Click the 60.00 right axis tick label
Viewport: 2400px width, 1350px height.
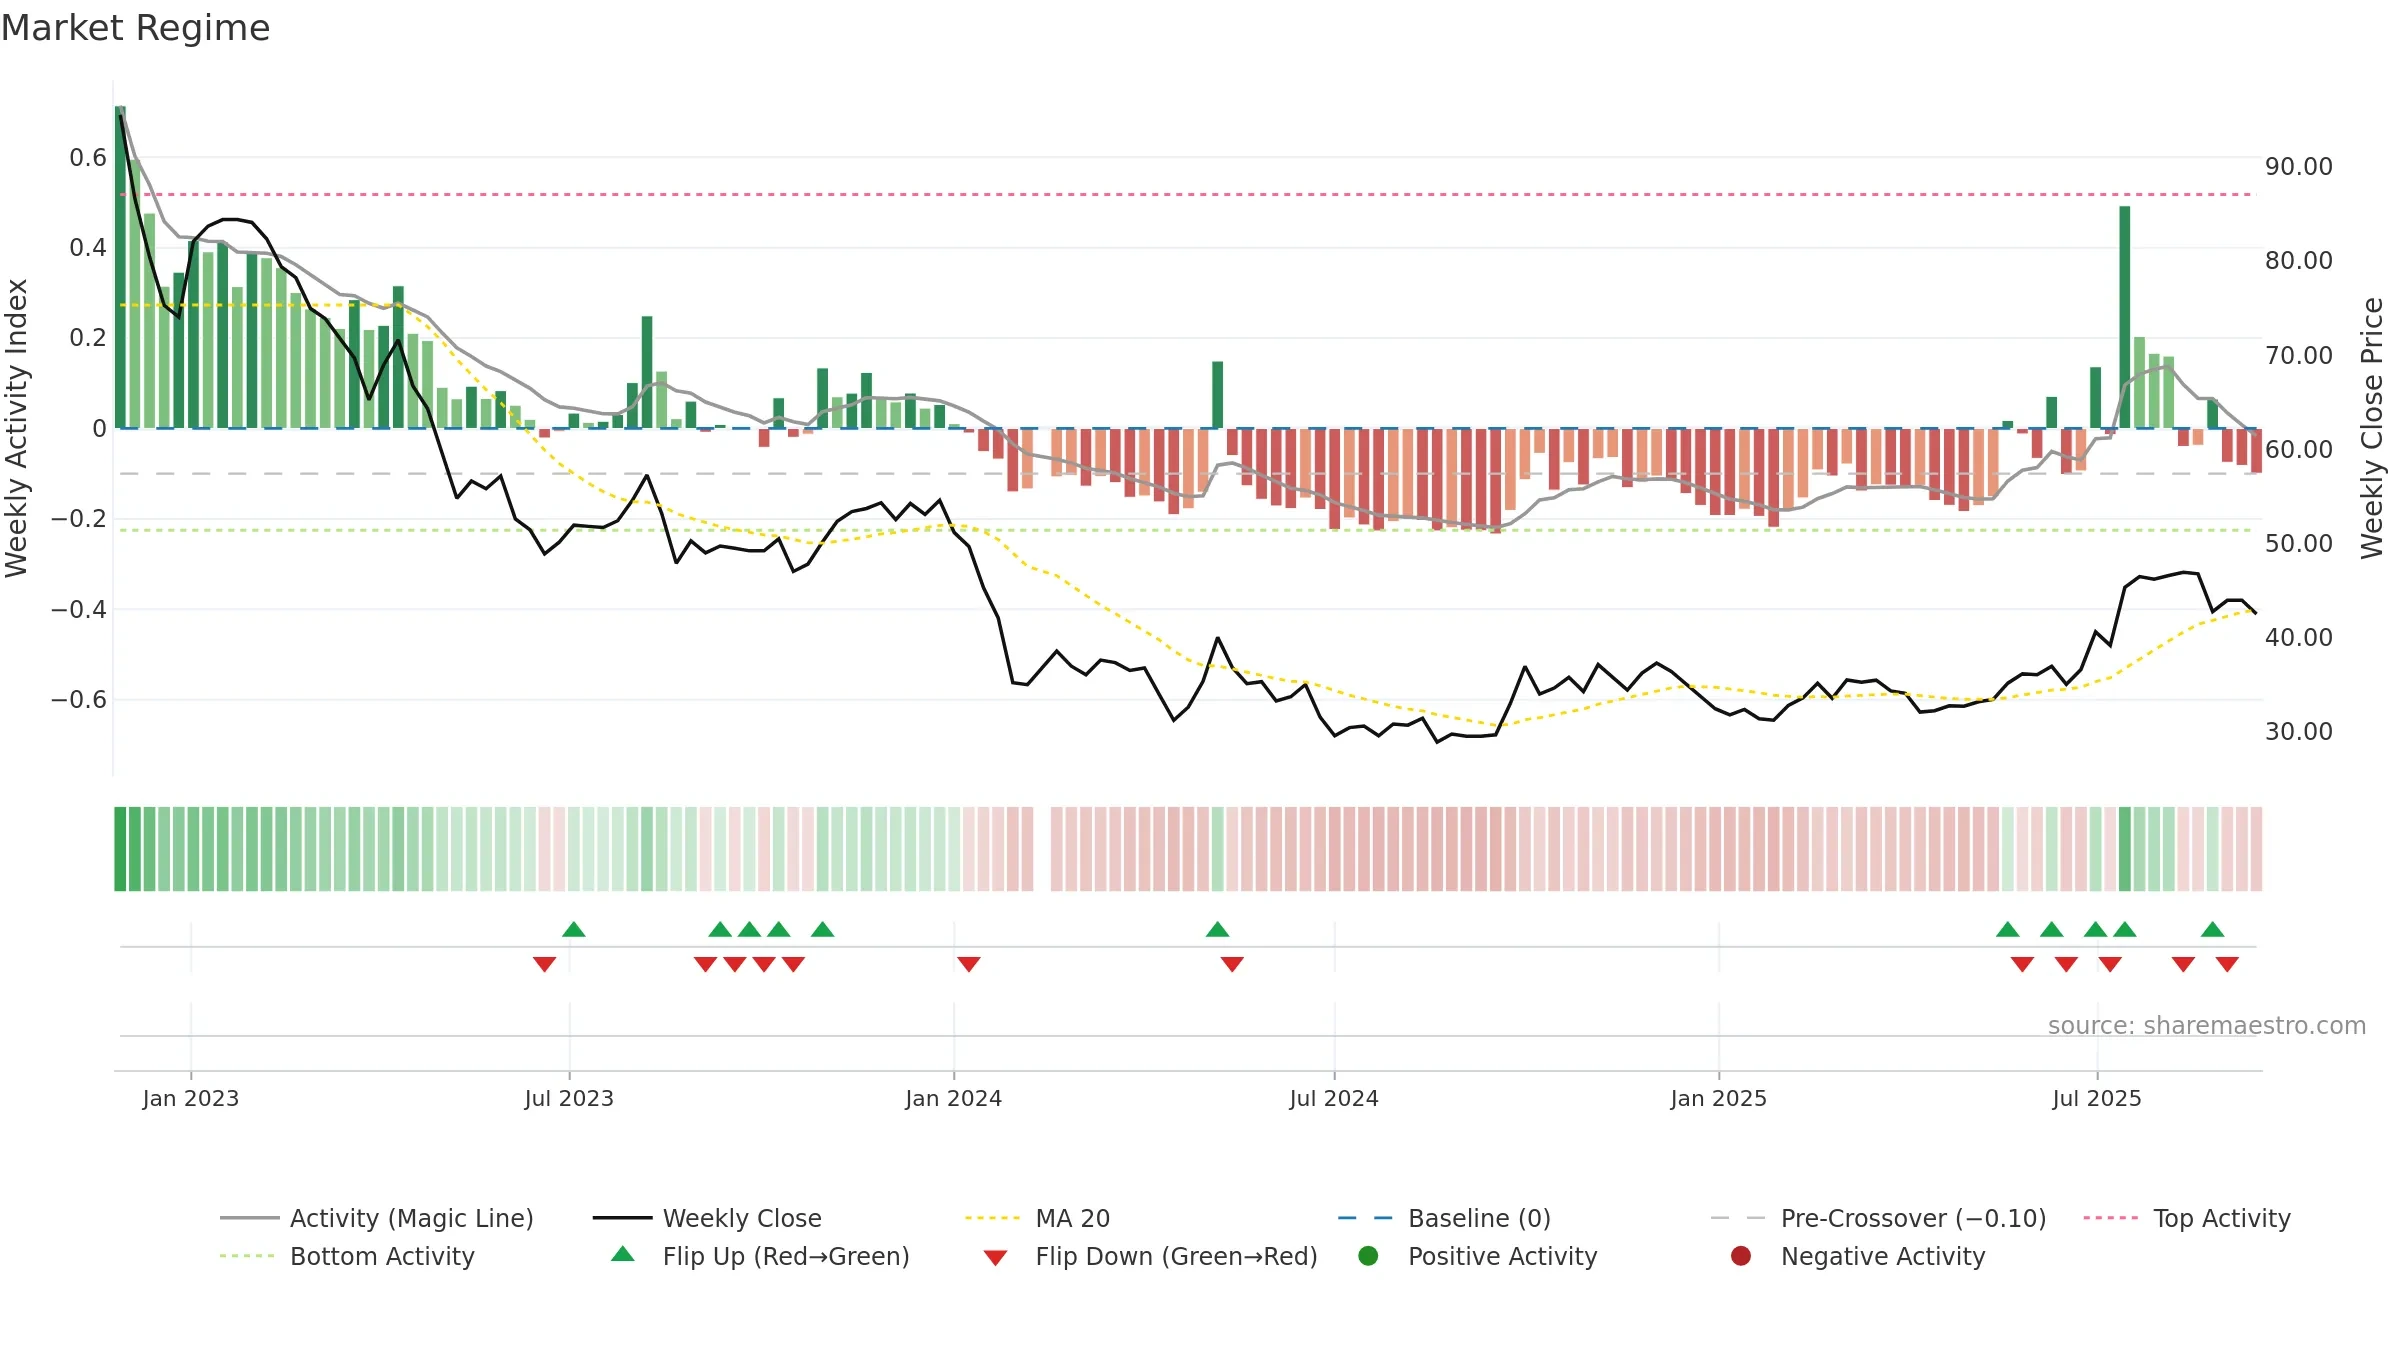tap(2299, 449)
